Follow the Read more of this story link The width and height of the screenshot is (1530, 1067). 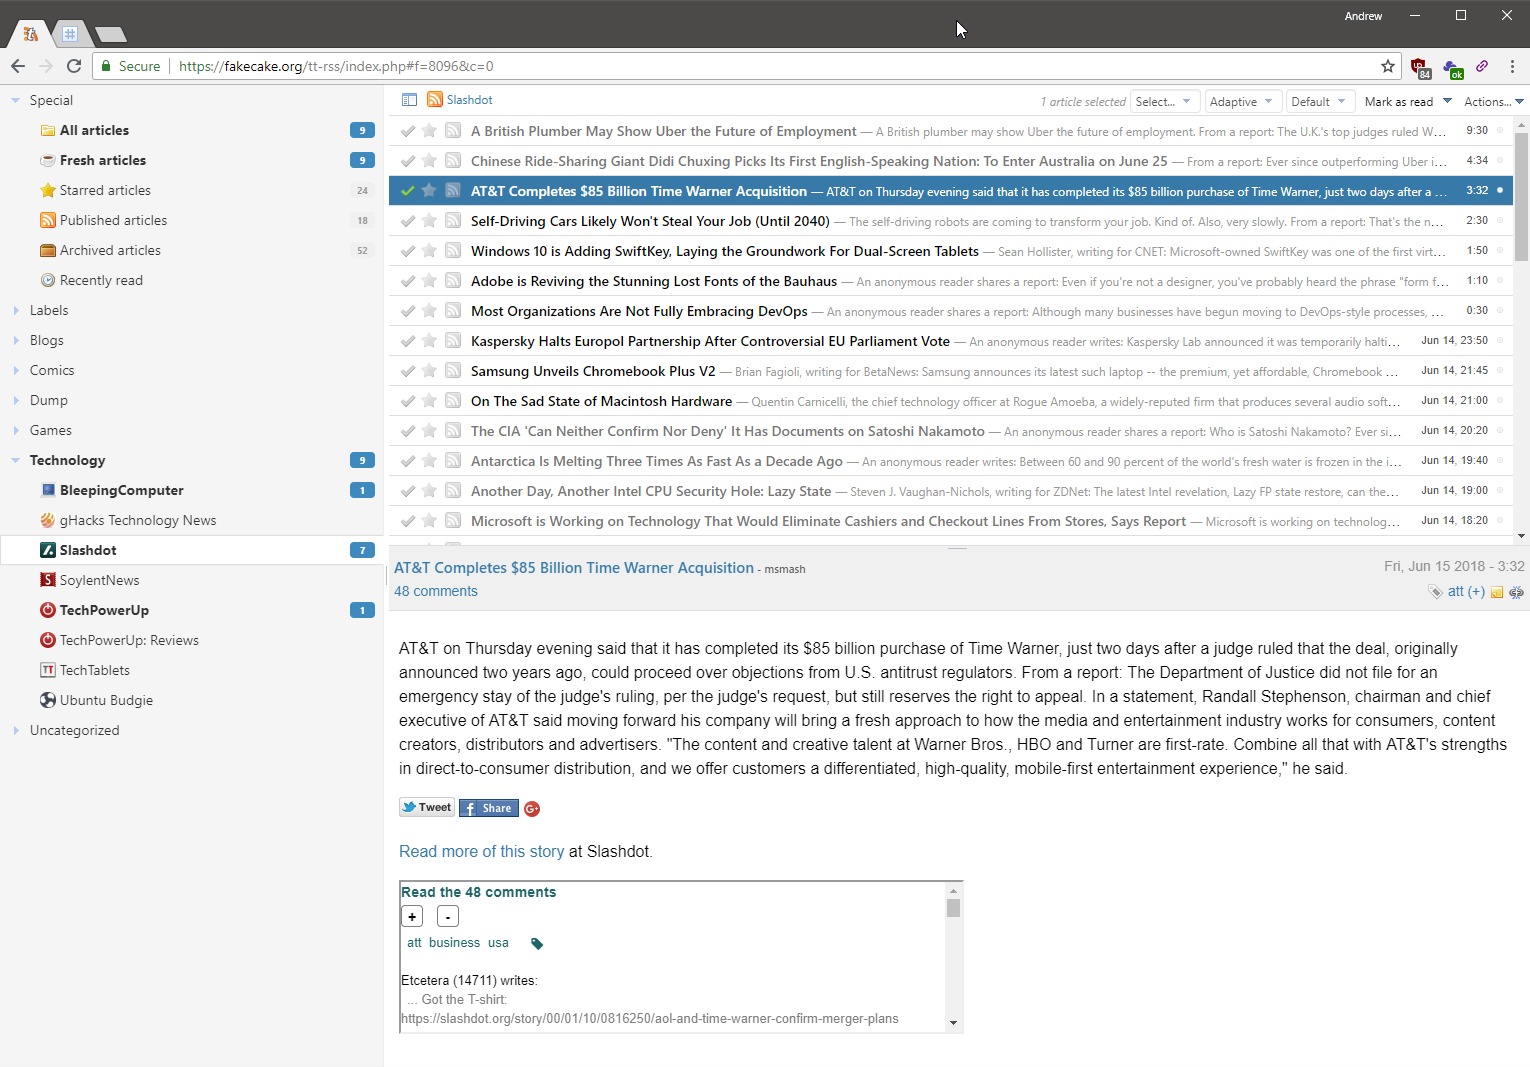click(x=481, y=851)
